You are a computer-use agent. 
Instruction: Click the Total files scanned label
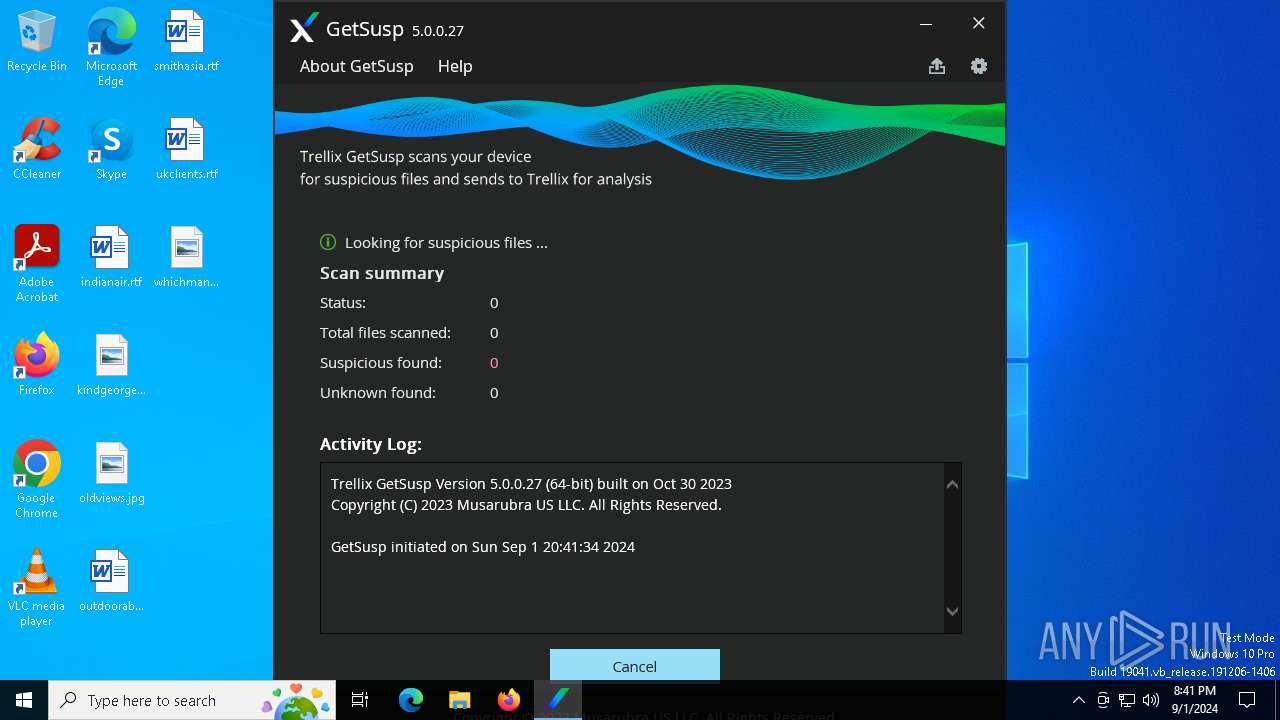coord(385,332)
